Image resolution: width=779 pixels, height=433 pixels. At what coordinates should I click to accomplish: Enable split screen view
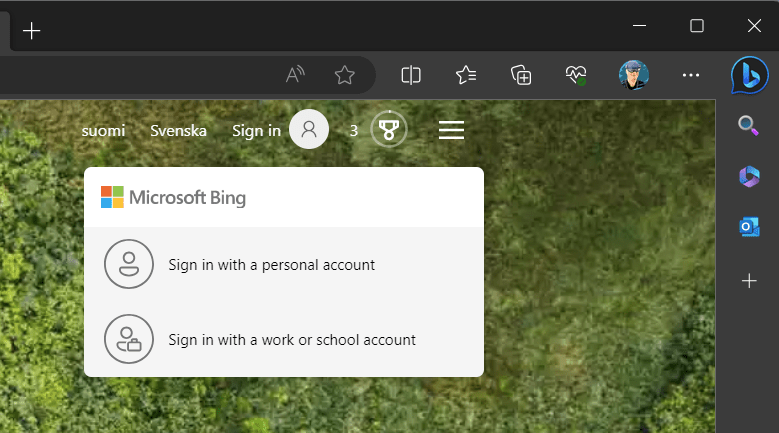coord(411,75)
